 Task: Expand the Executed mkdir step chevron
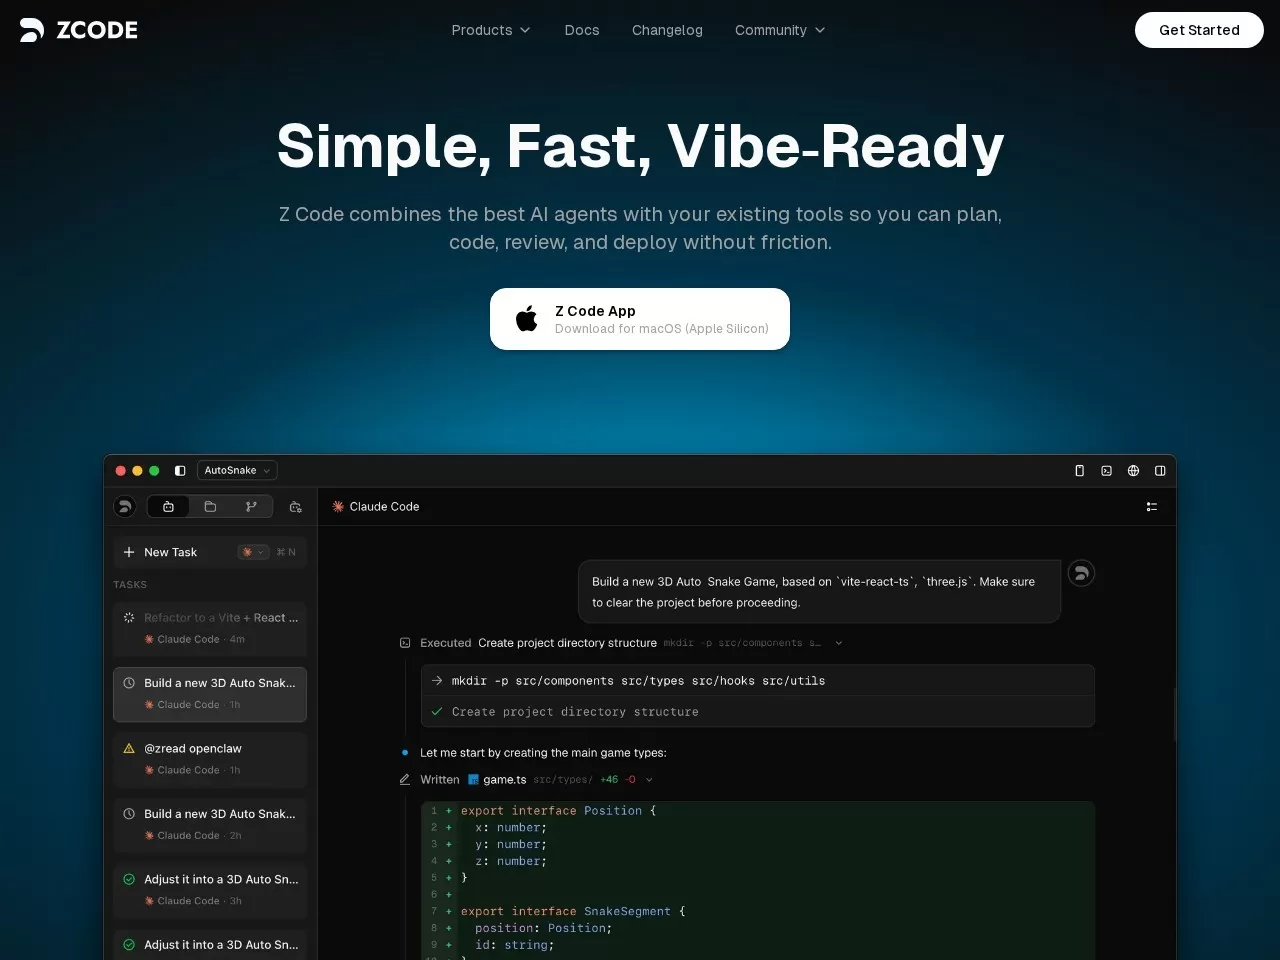tap(839, 643)
